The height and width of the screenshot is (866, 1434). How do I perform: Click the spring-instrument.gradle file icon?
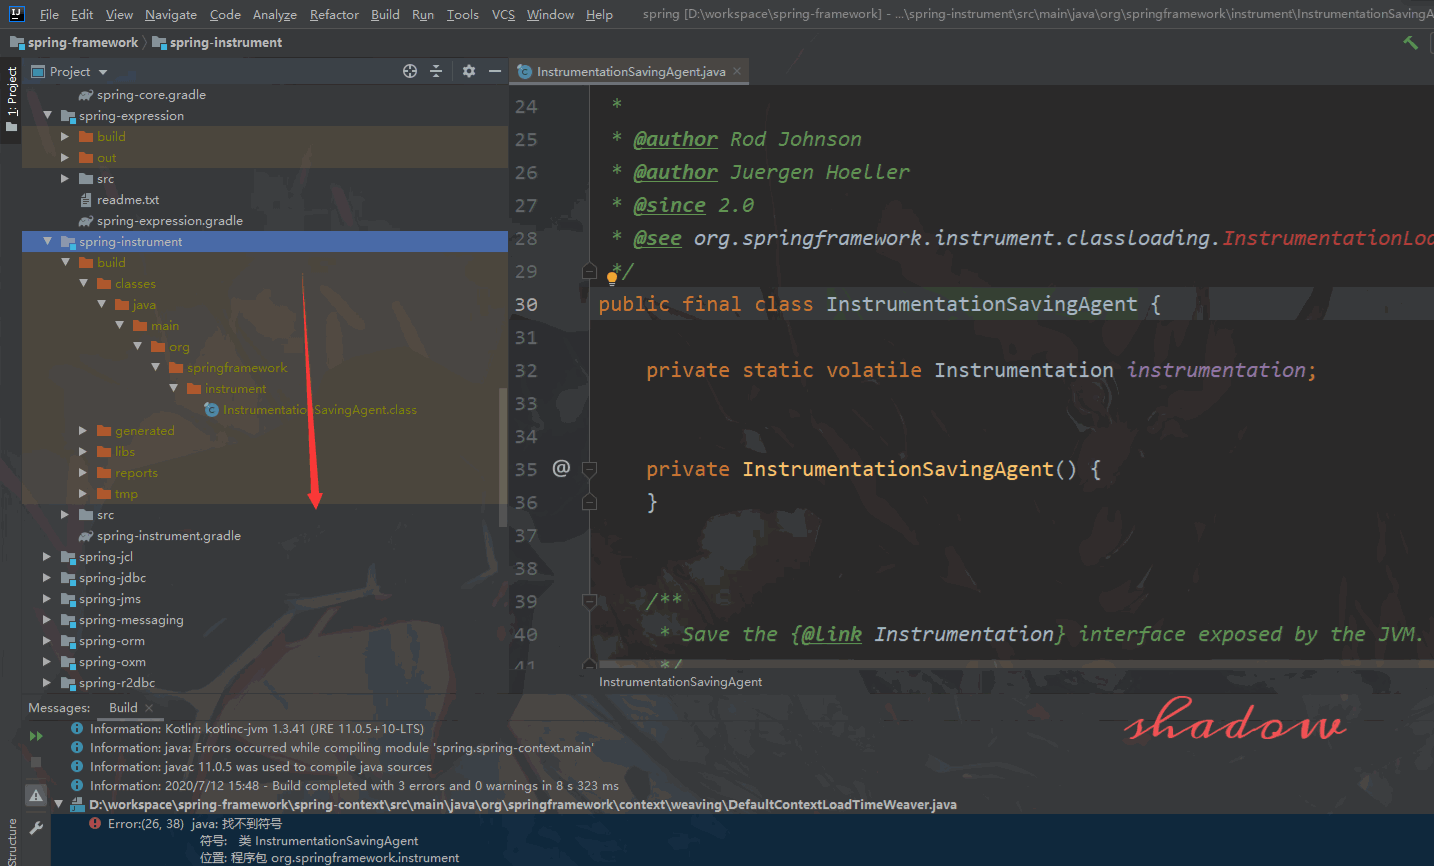click(x=87, y=536)
